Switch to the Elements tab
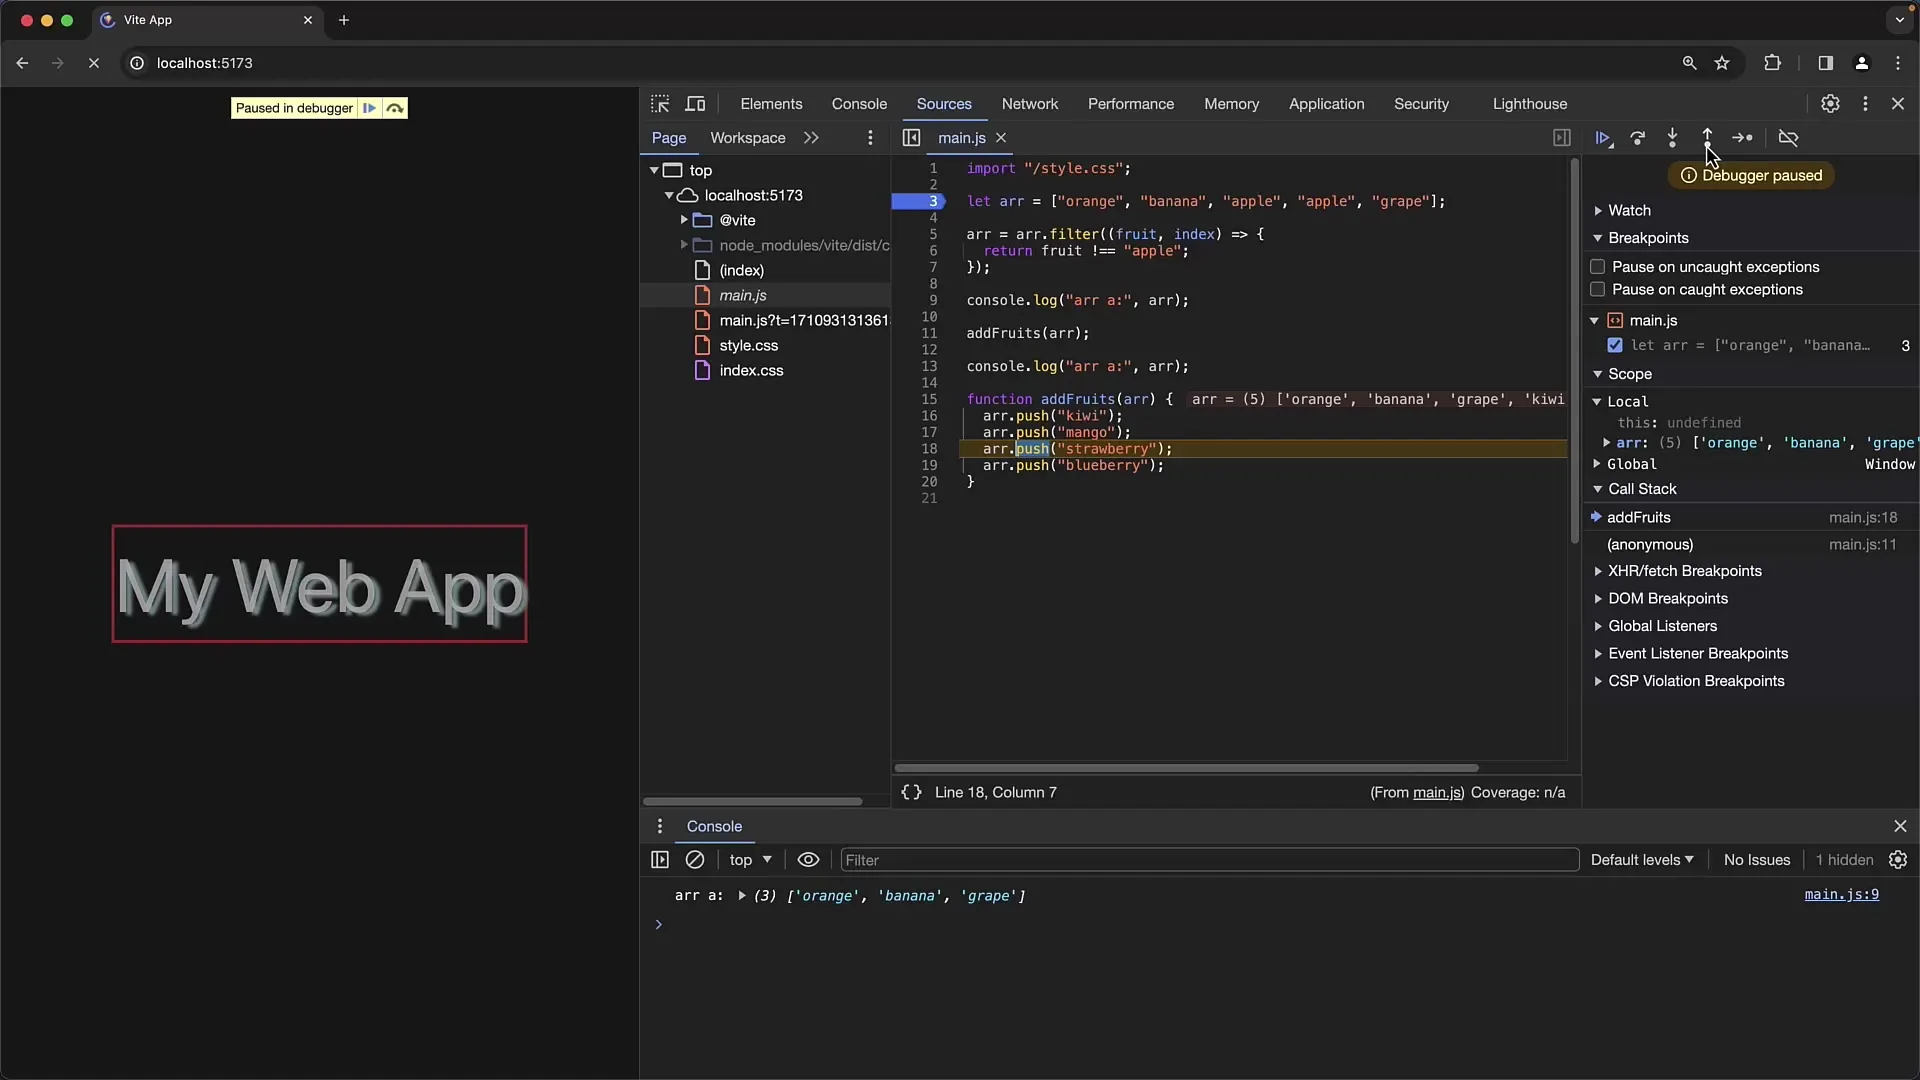 point(771,104)
